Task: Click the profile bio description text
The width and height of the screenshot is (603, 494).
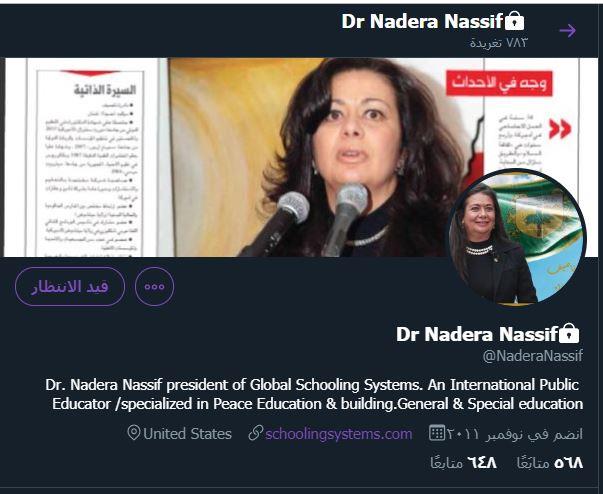Action: coord(314,394)
